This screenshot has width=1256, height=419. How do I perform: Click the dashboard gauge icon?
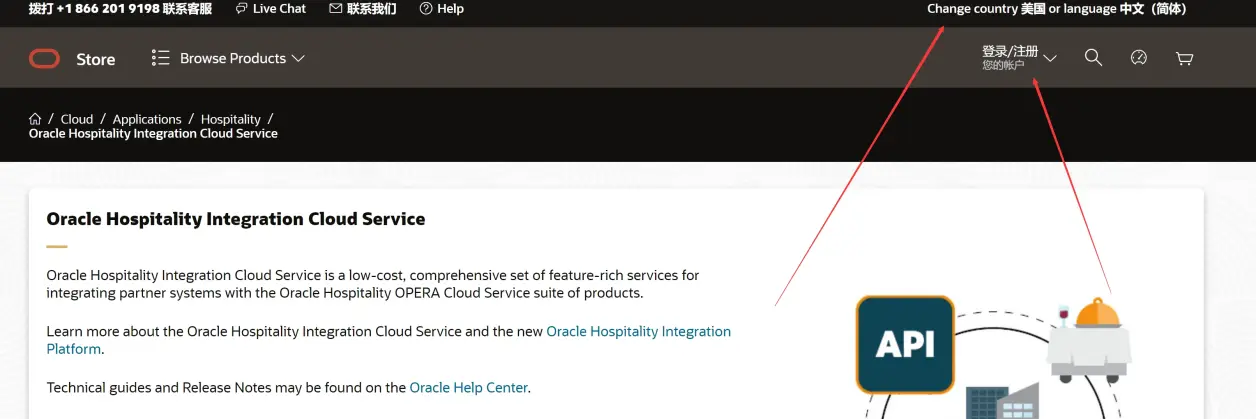click(x=1139, y=58)
